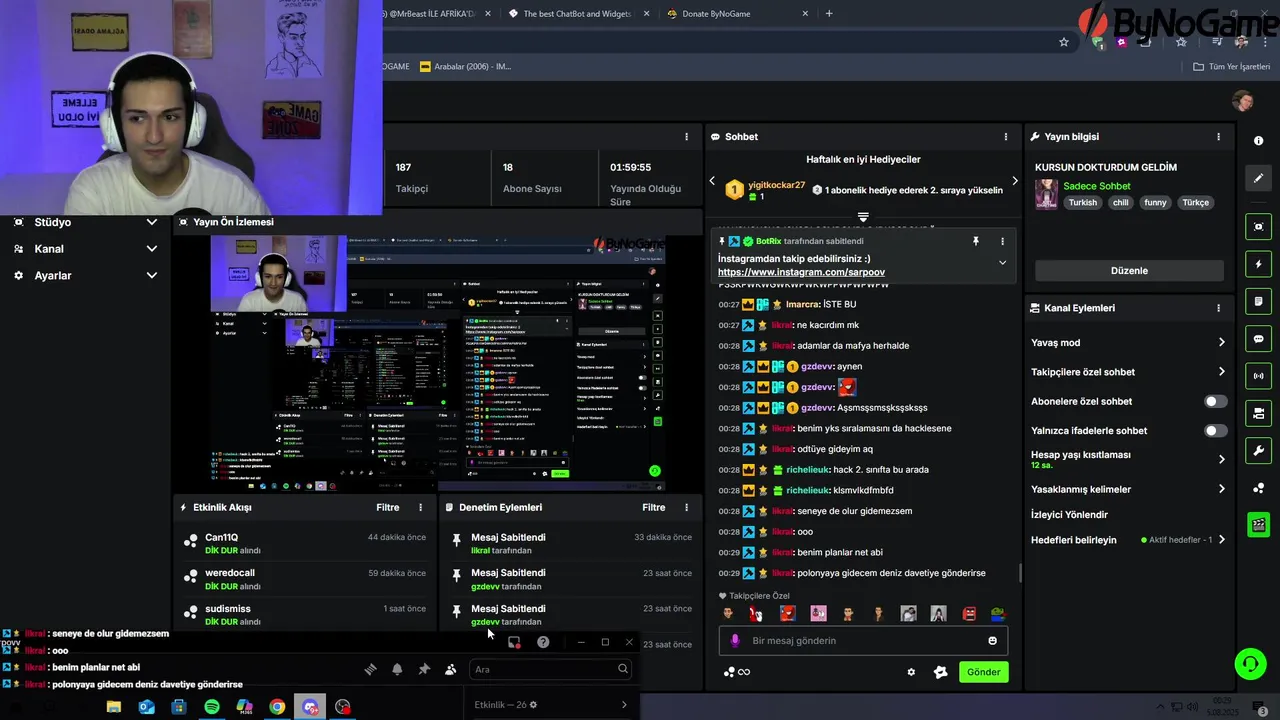The height and width of the screenshot is (720, 1280).
Task: Open the Discord help question mark icon
Action: coord(543,642)
